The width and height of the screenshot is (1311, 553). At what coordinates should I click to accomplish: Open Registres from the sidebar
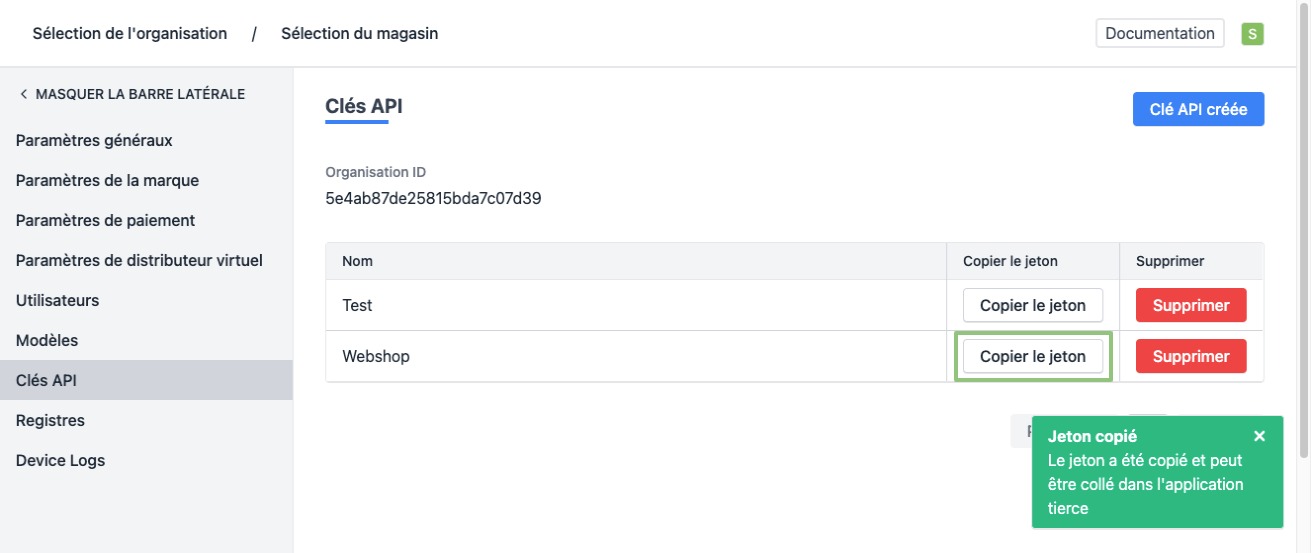pyautogui.click(x=50, y=420)
